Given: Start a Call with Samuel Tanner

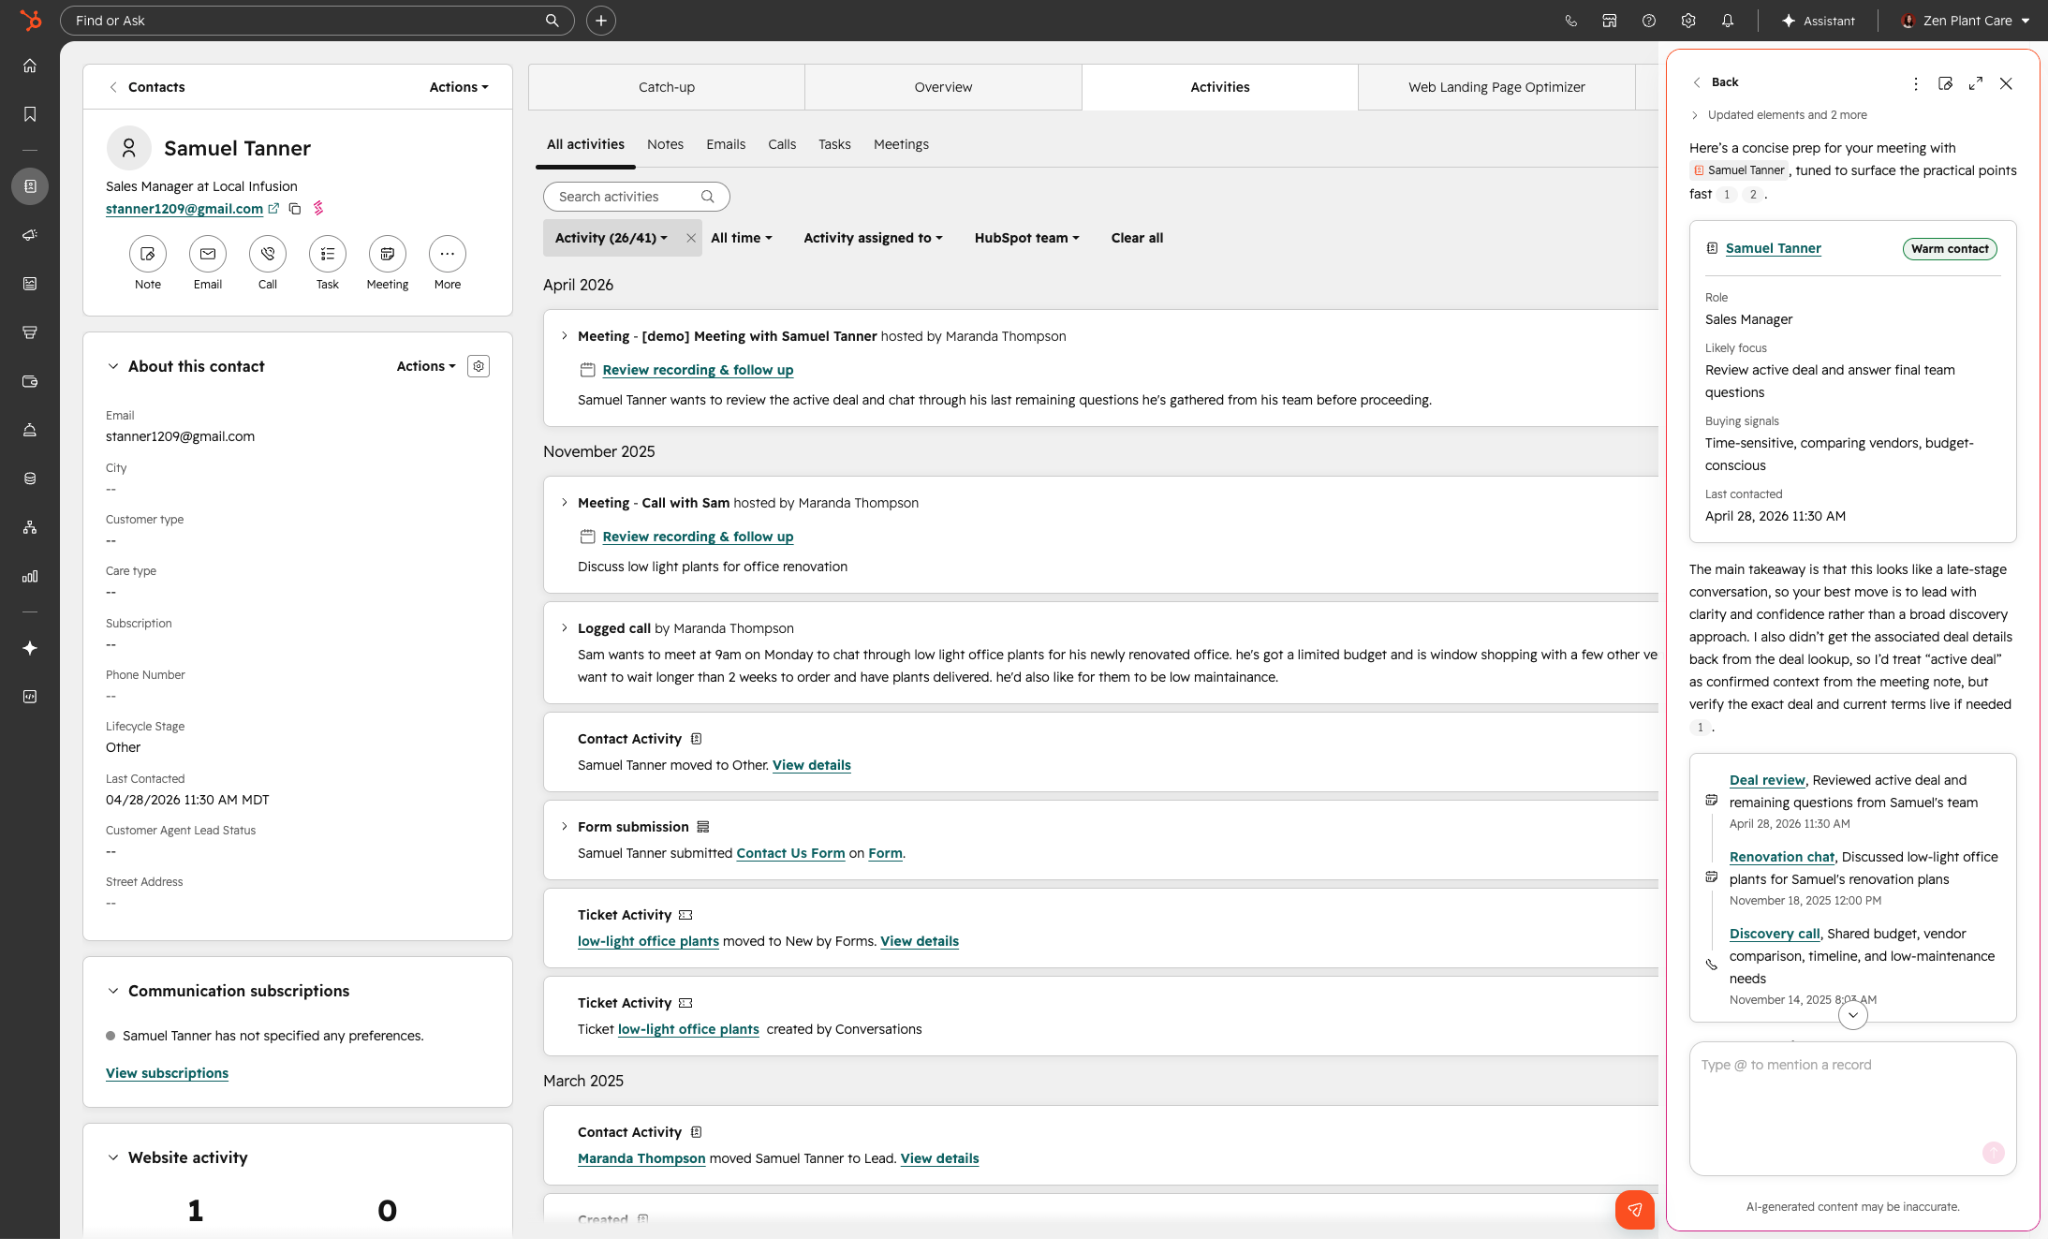Looking at the screenshot, I should pyautogui.click(x=267, y=254).
